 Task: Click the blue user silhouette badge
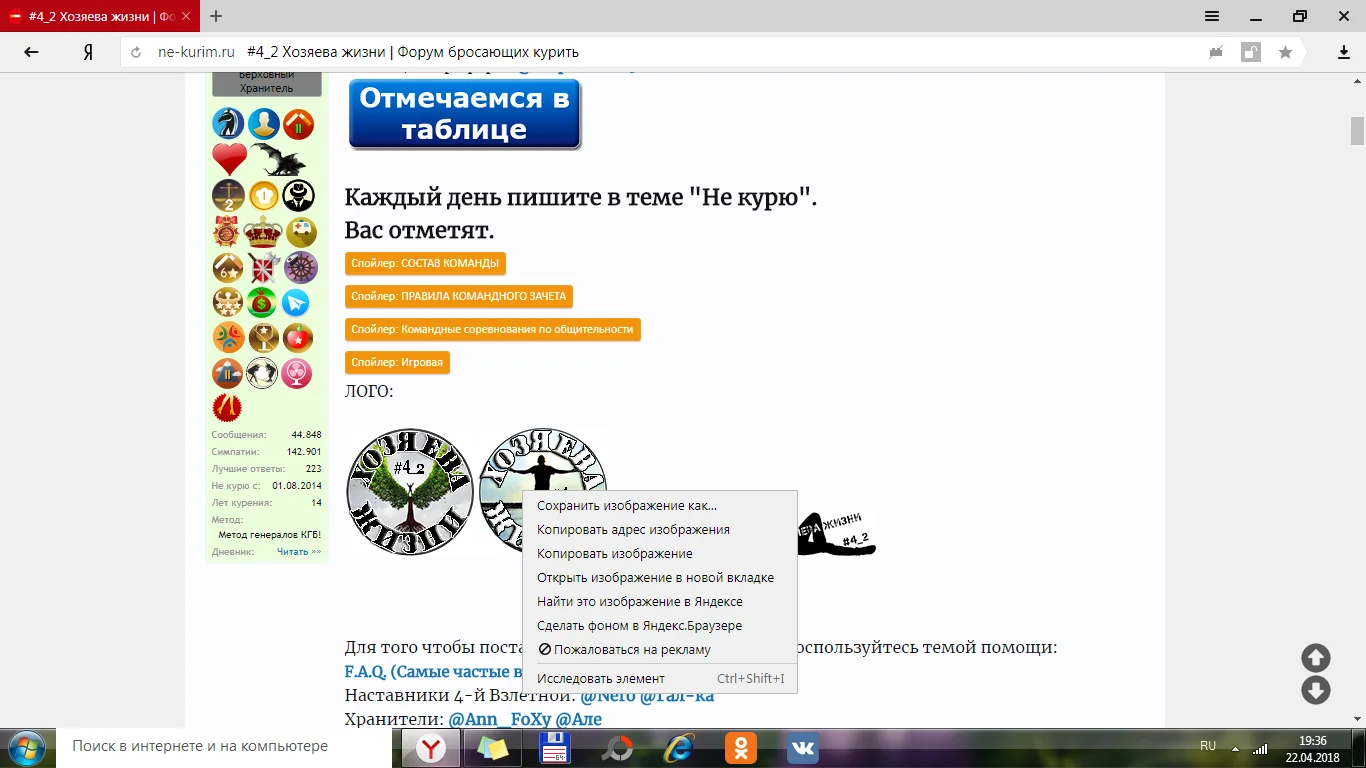coord(264,124)
